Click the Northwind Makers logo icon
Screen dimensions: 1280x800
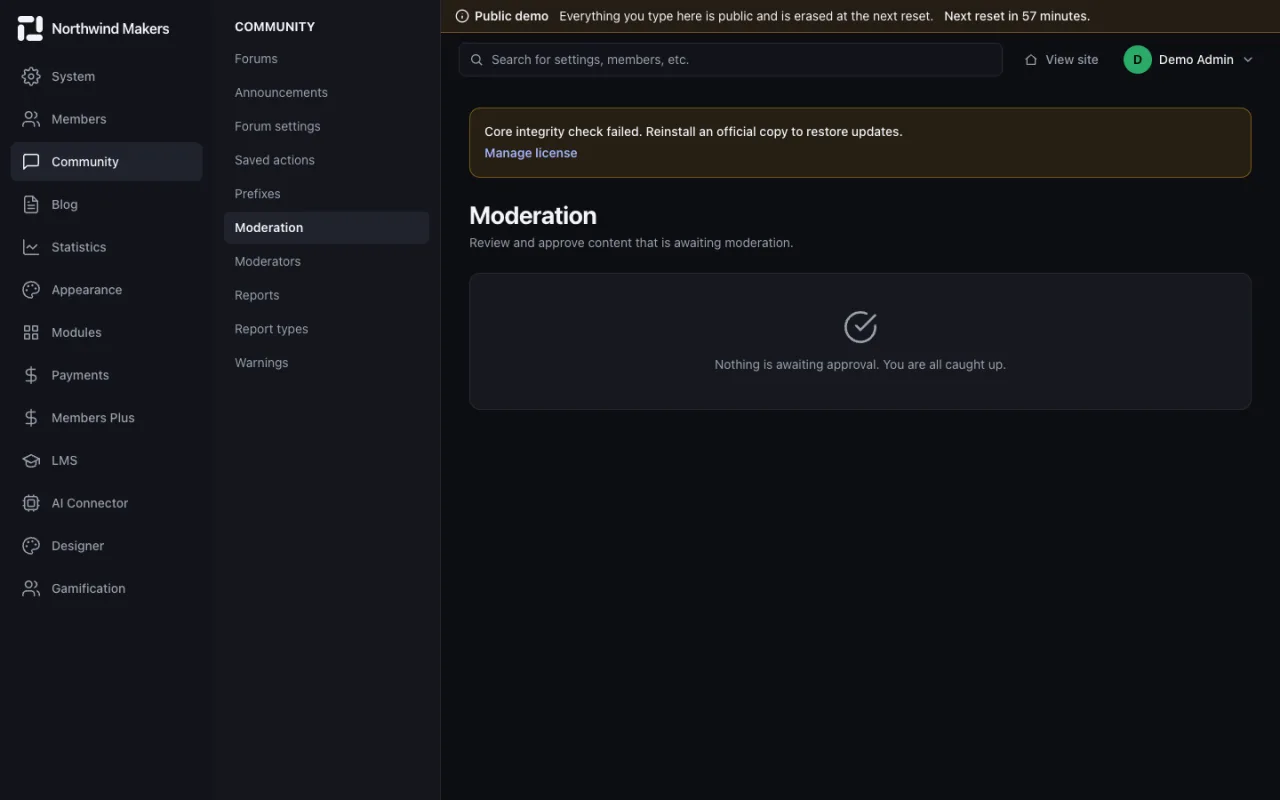pyautogui.click(x=30, y=28)
